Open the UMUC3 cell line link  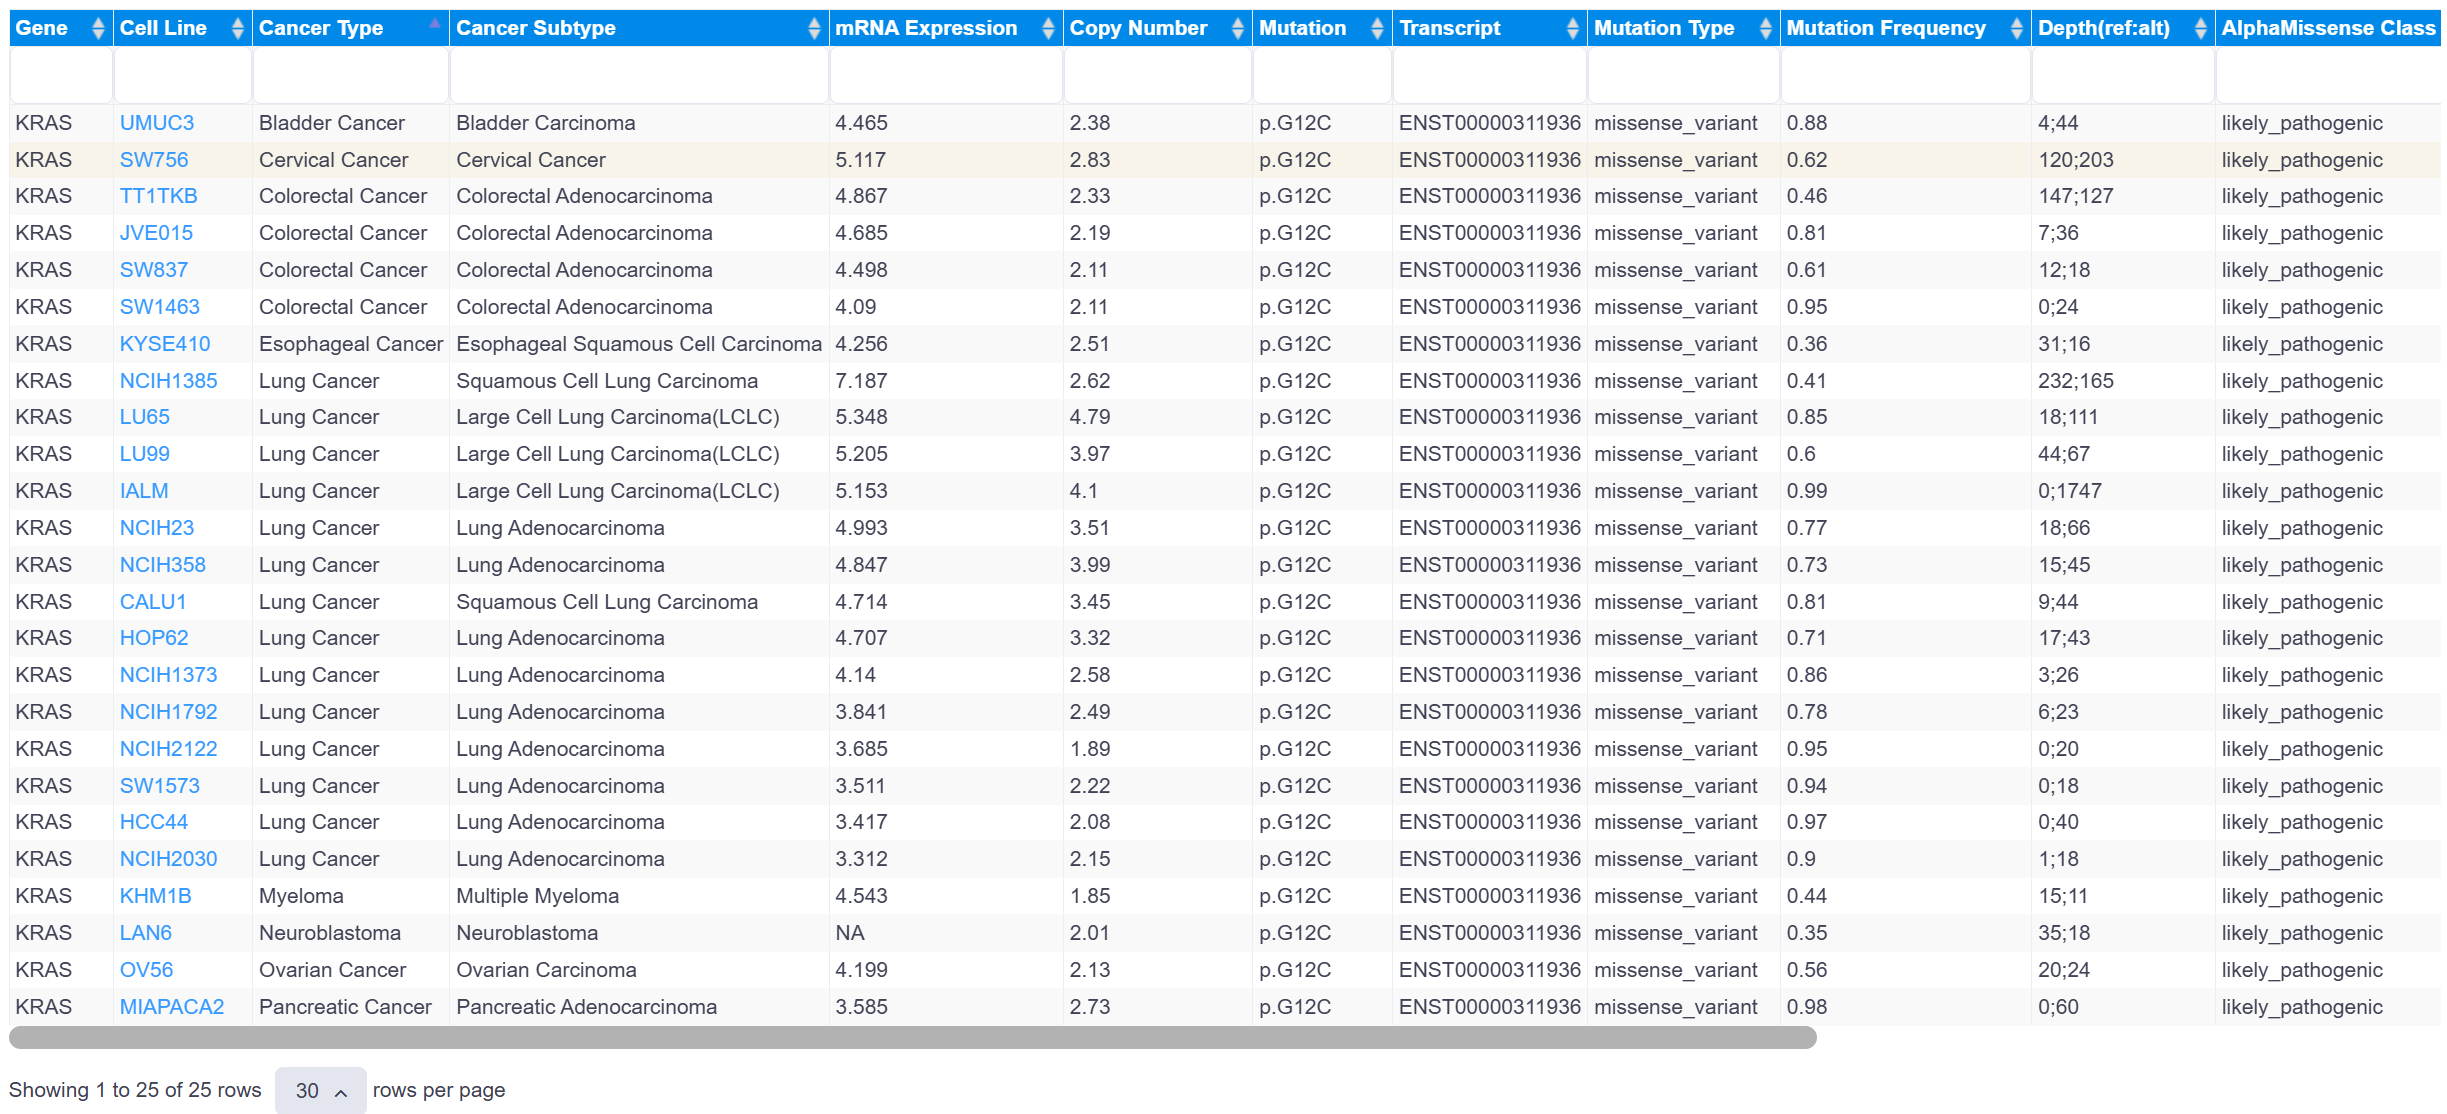click(157, 123)
